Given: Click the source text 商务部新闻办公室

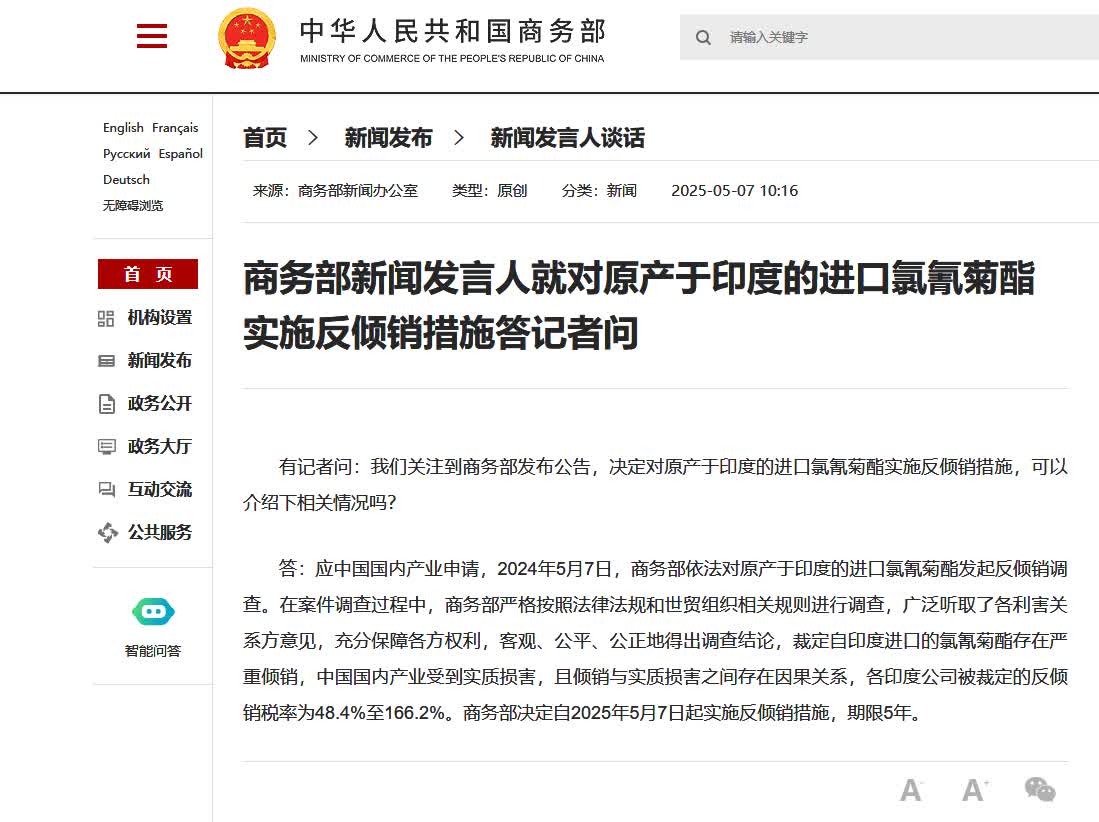Looking at the screenshot, I should coord(357,191).
